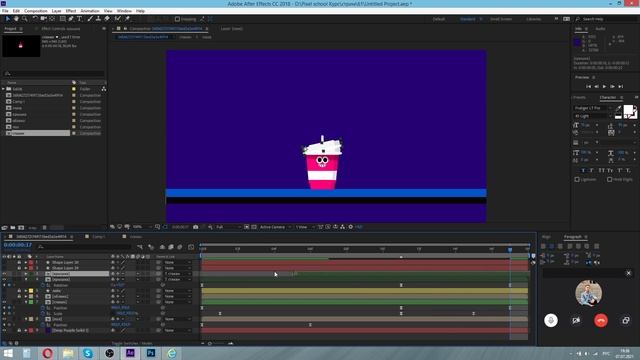This screenshot has width=640, height=360.
Task: Click the Project panel search field
Action: pyautogui.click(x=53, y=73)
